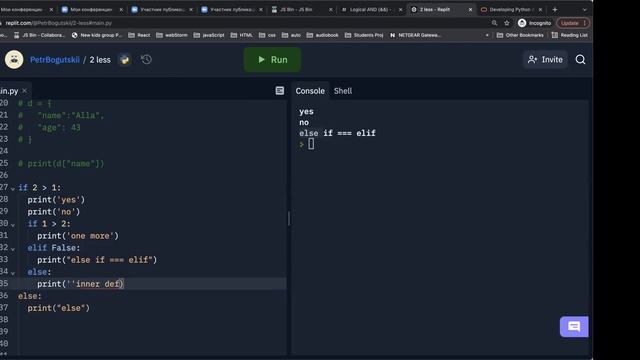The image size is (640, 360).
Task: Open the Invite collaborators dialog
Action: 545,60
